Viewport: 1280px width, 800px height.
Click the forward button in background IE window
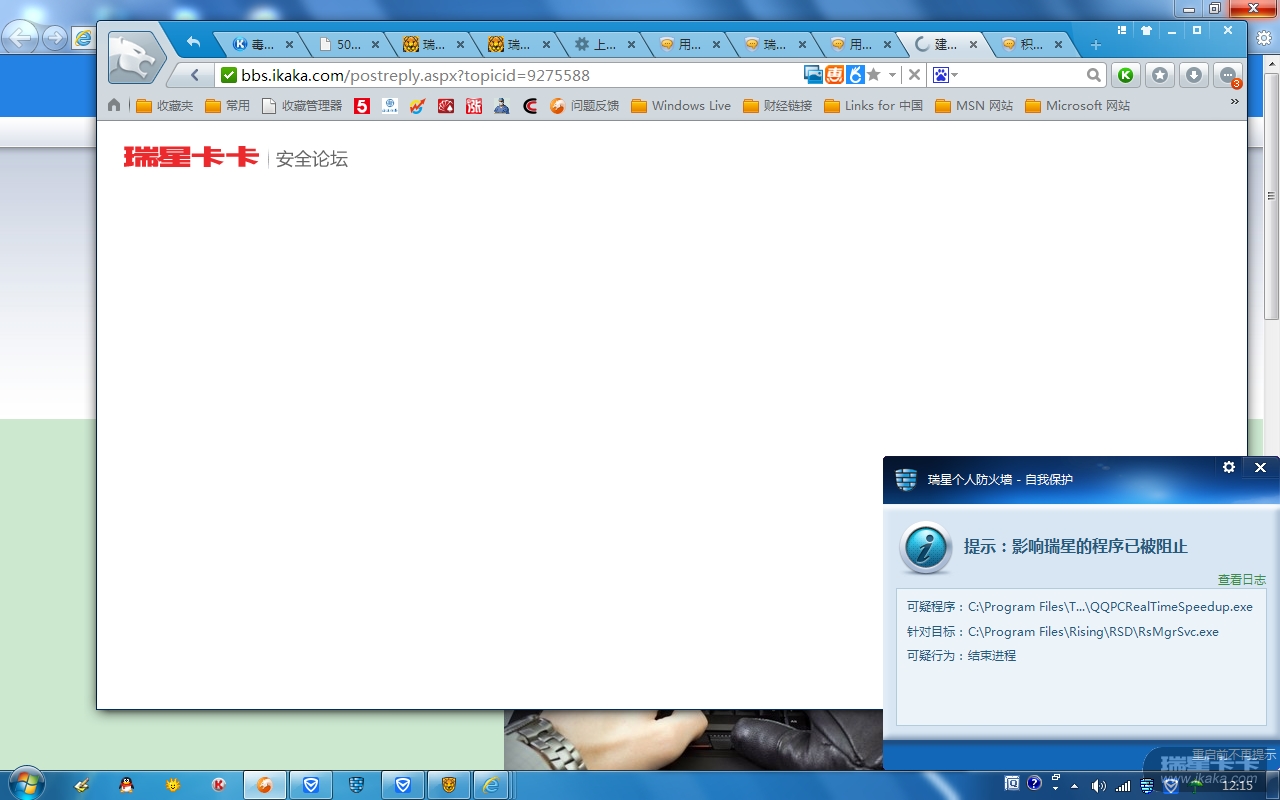click(55, 38)
